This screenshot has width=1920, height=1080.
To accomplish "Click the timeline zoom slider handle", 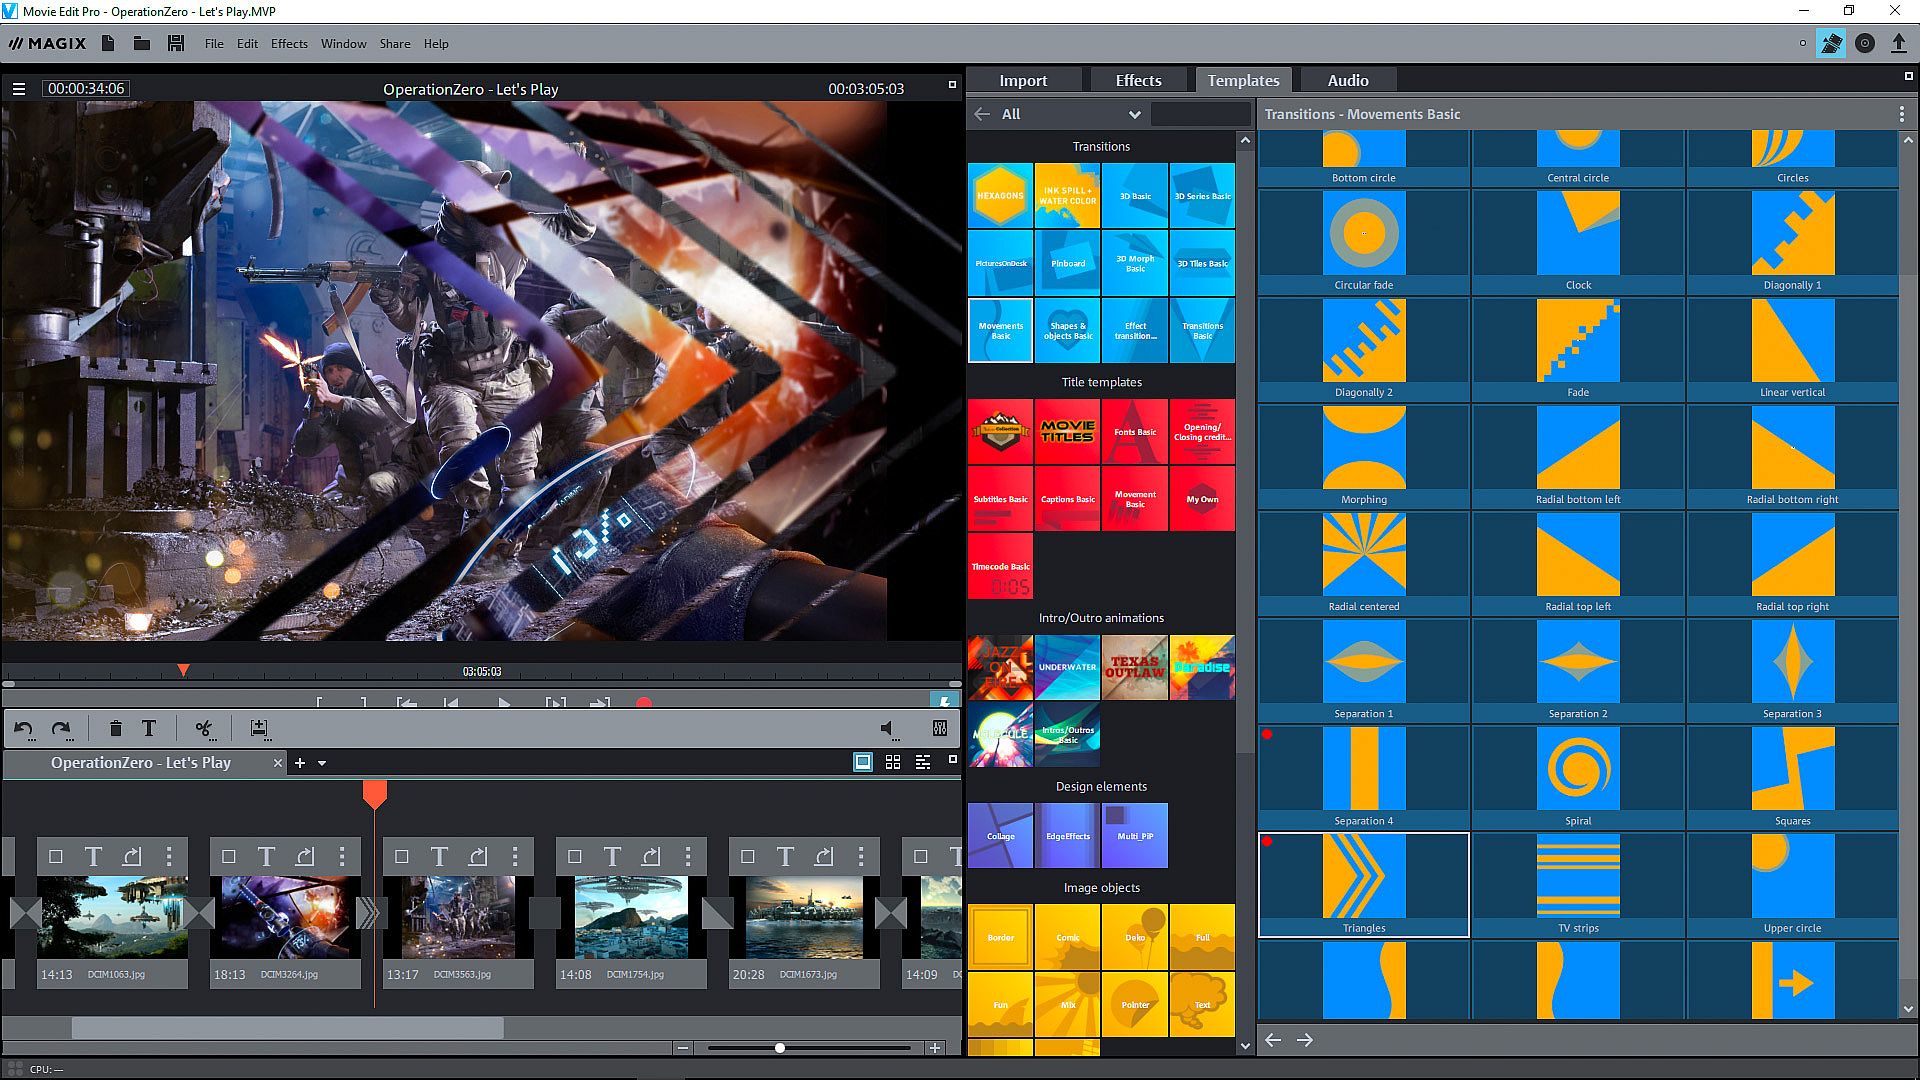I will coord(780,1048).
